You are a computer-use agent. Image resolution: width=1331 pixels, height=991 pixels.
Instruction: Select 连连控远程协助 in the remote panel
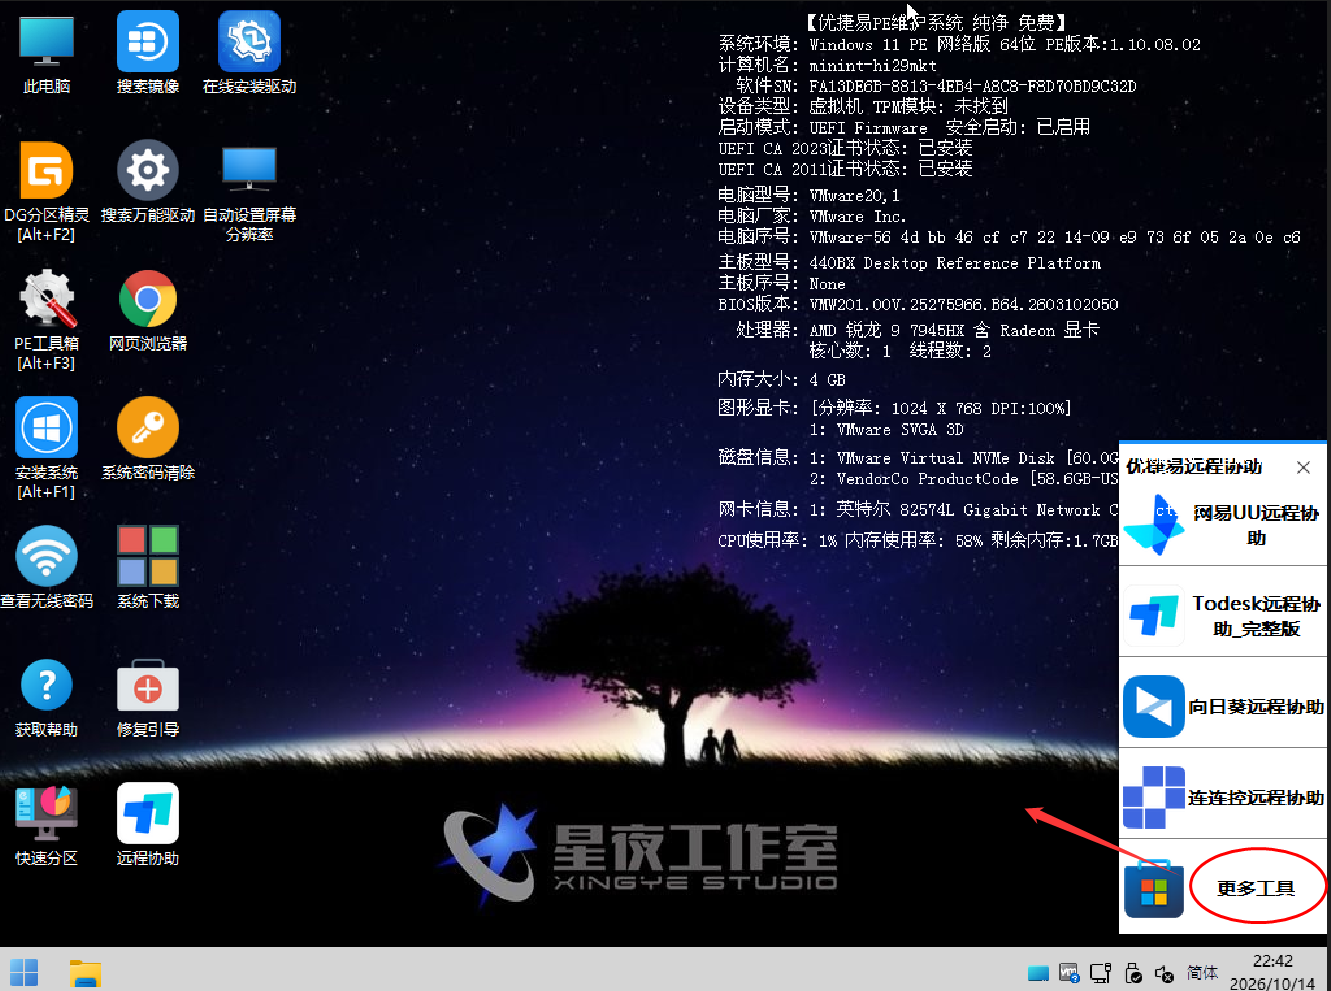(x=1223, y=797)
